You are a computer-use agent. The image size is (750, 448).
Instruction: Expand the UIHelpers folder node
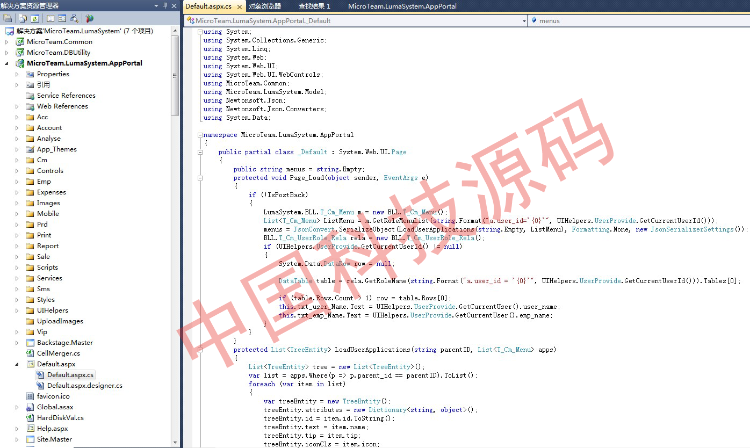17,310
